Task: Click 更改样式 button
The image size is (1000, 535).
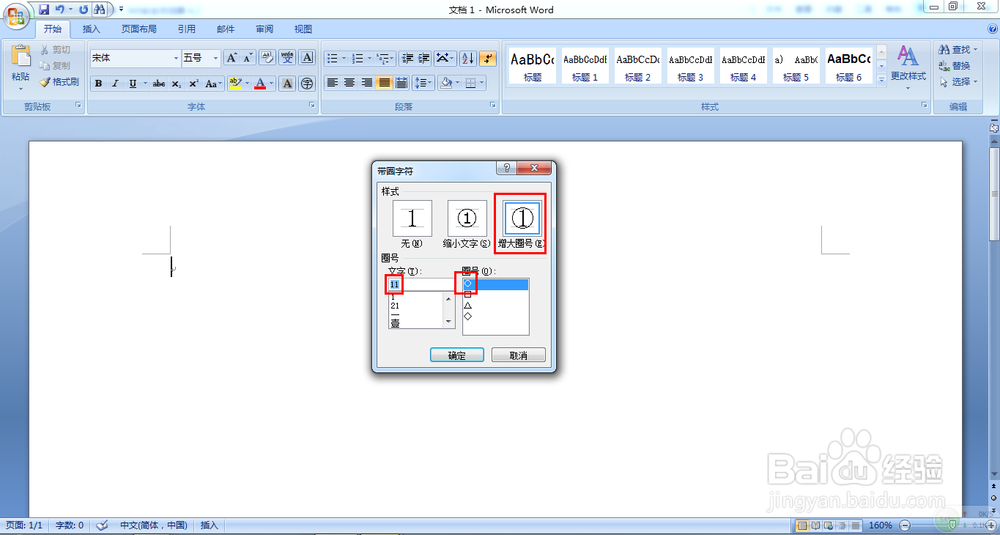Action: (908, 67)
